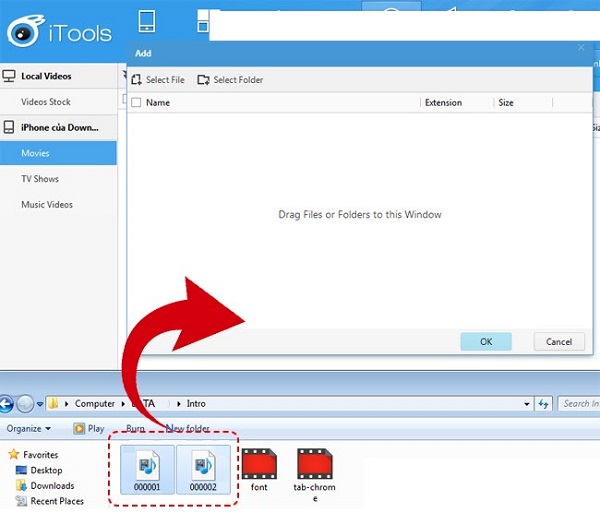Click the iTools logo icon
This screenshot has height=513, width=600.
pyautogui.click(x=24, y=32)
